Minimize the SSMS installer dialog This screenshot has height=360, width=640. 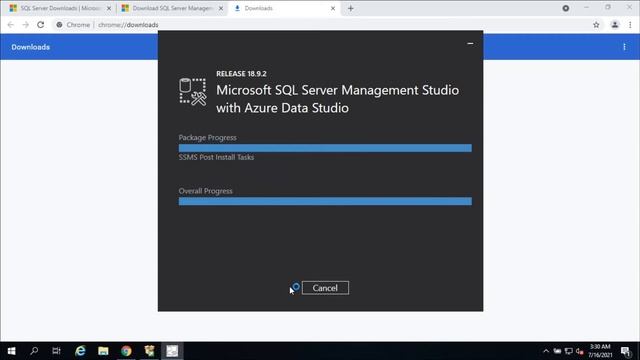tap(470, 43)
